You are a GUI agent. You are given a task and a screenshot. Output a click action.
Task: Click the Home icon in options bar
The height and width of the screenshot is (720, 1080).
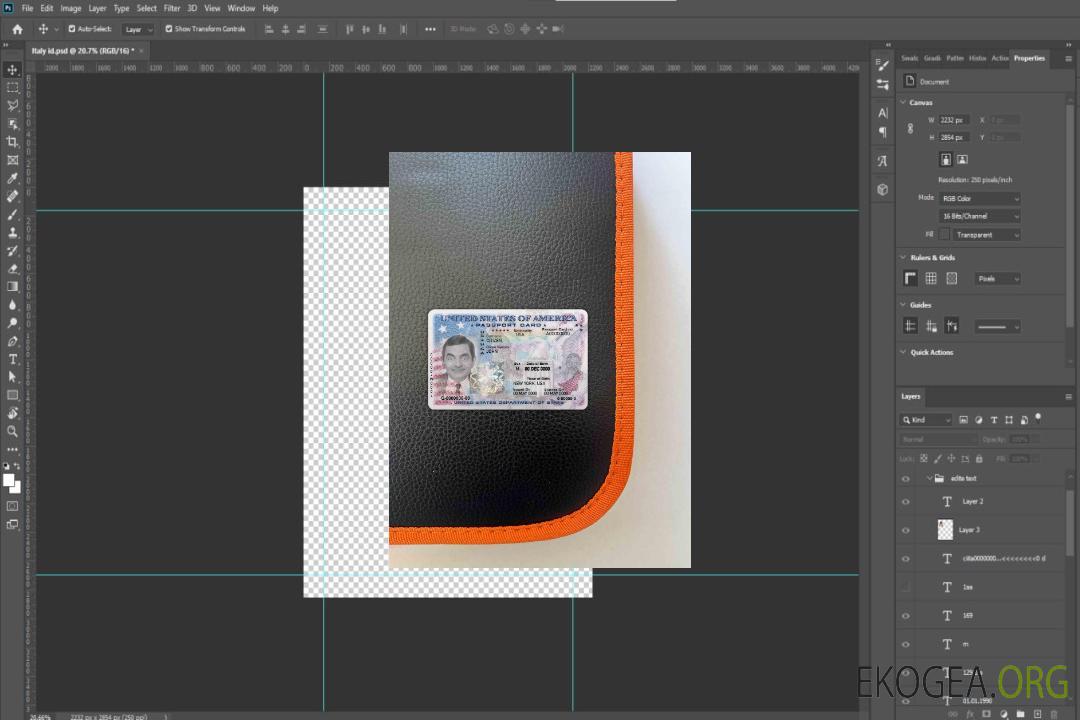[x=17, y=29]
